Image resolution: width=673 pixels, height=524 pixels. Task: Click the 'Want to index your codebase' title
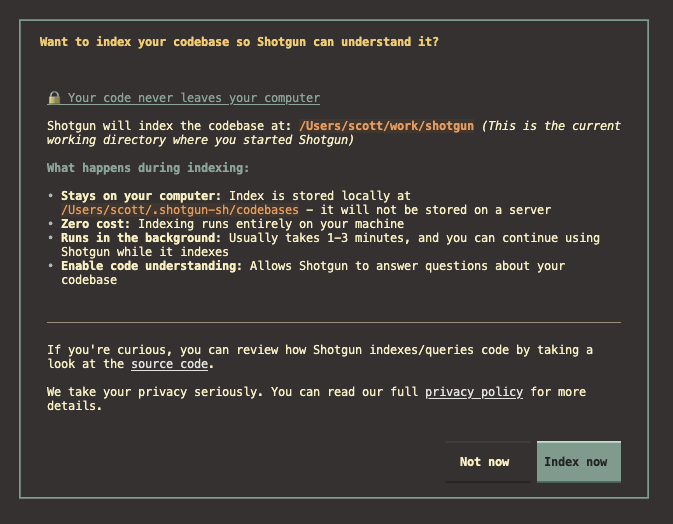pos(238,42)
